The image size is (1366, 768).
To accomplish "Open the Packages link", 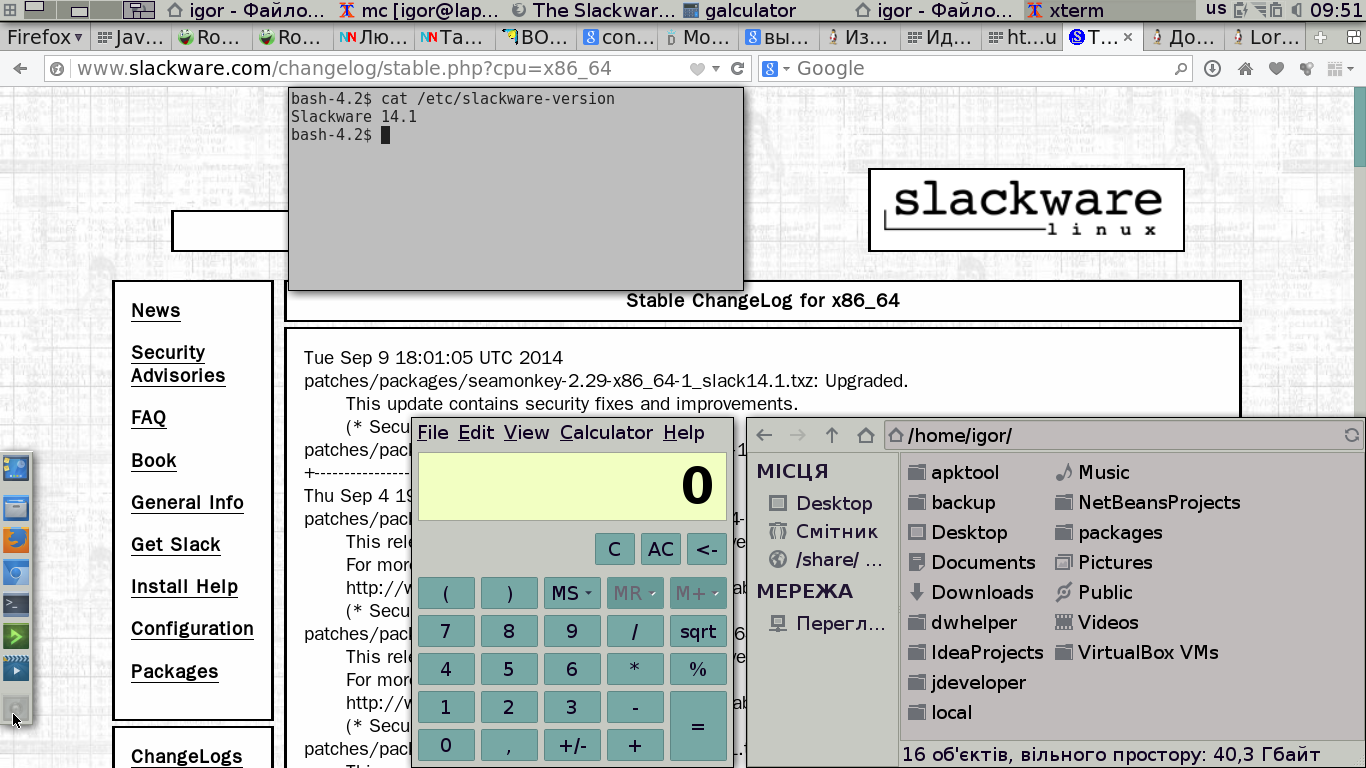I will (175, 671).
